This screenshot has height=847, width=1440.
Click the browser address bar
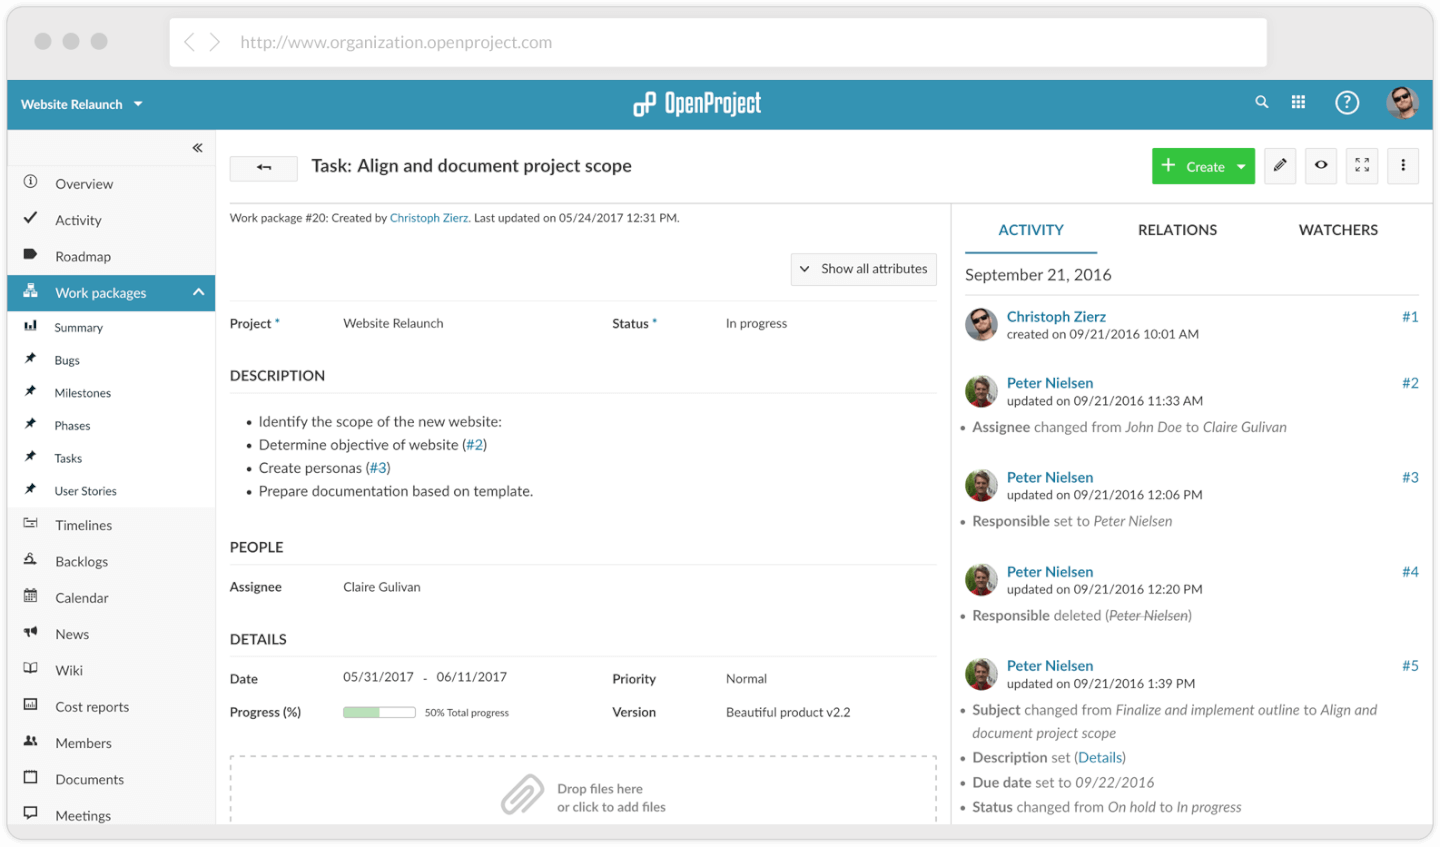[x=718, y=42]
